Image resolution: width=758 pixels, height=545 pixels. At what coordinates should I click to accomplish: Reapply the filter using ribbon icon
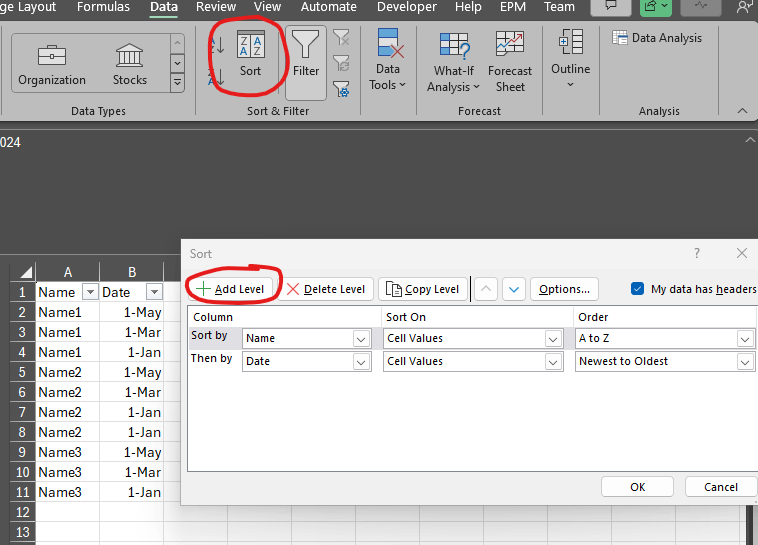(x=341, y=63)
